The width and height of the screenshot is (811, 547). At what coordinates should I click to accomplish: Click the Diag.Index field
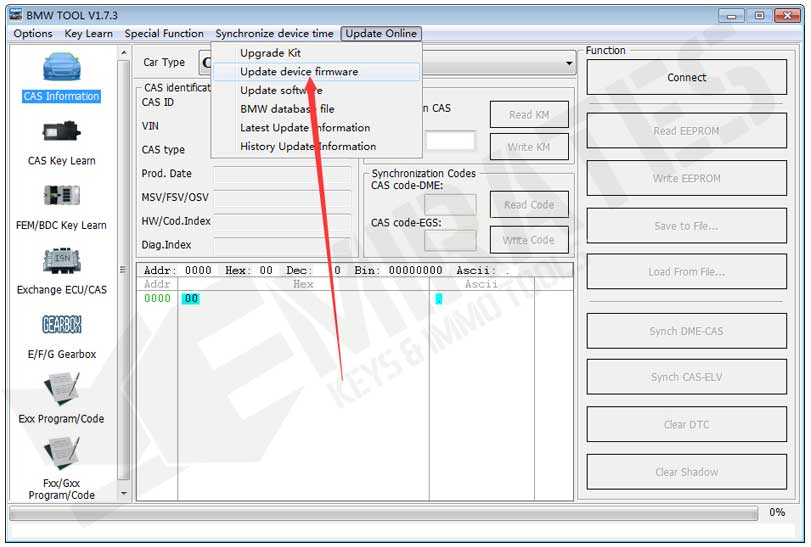pyautogui.click(x=282, y=245)
